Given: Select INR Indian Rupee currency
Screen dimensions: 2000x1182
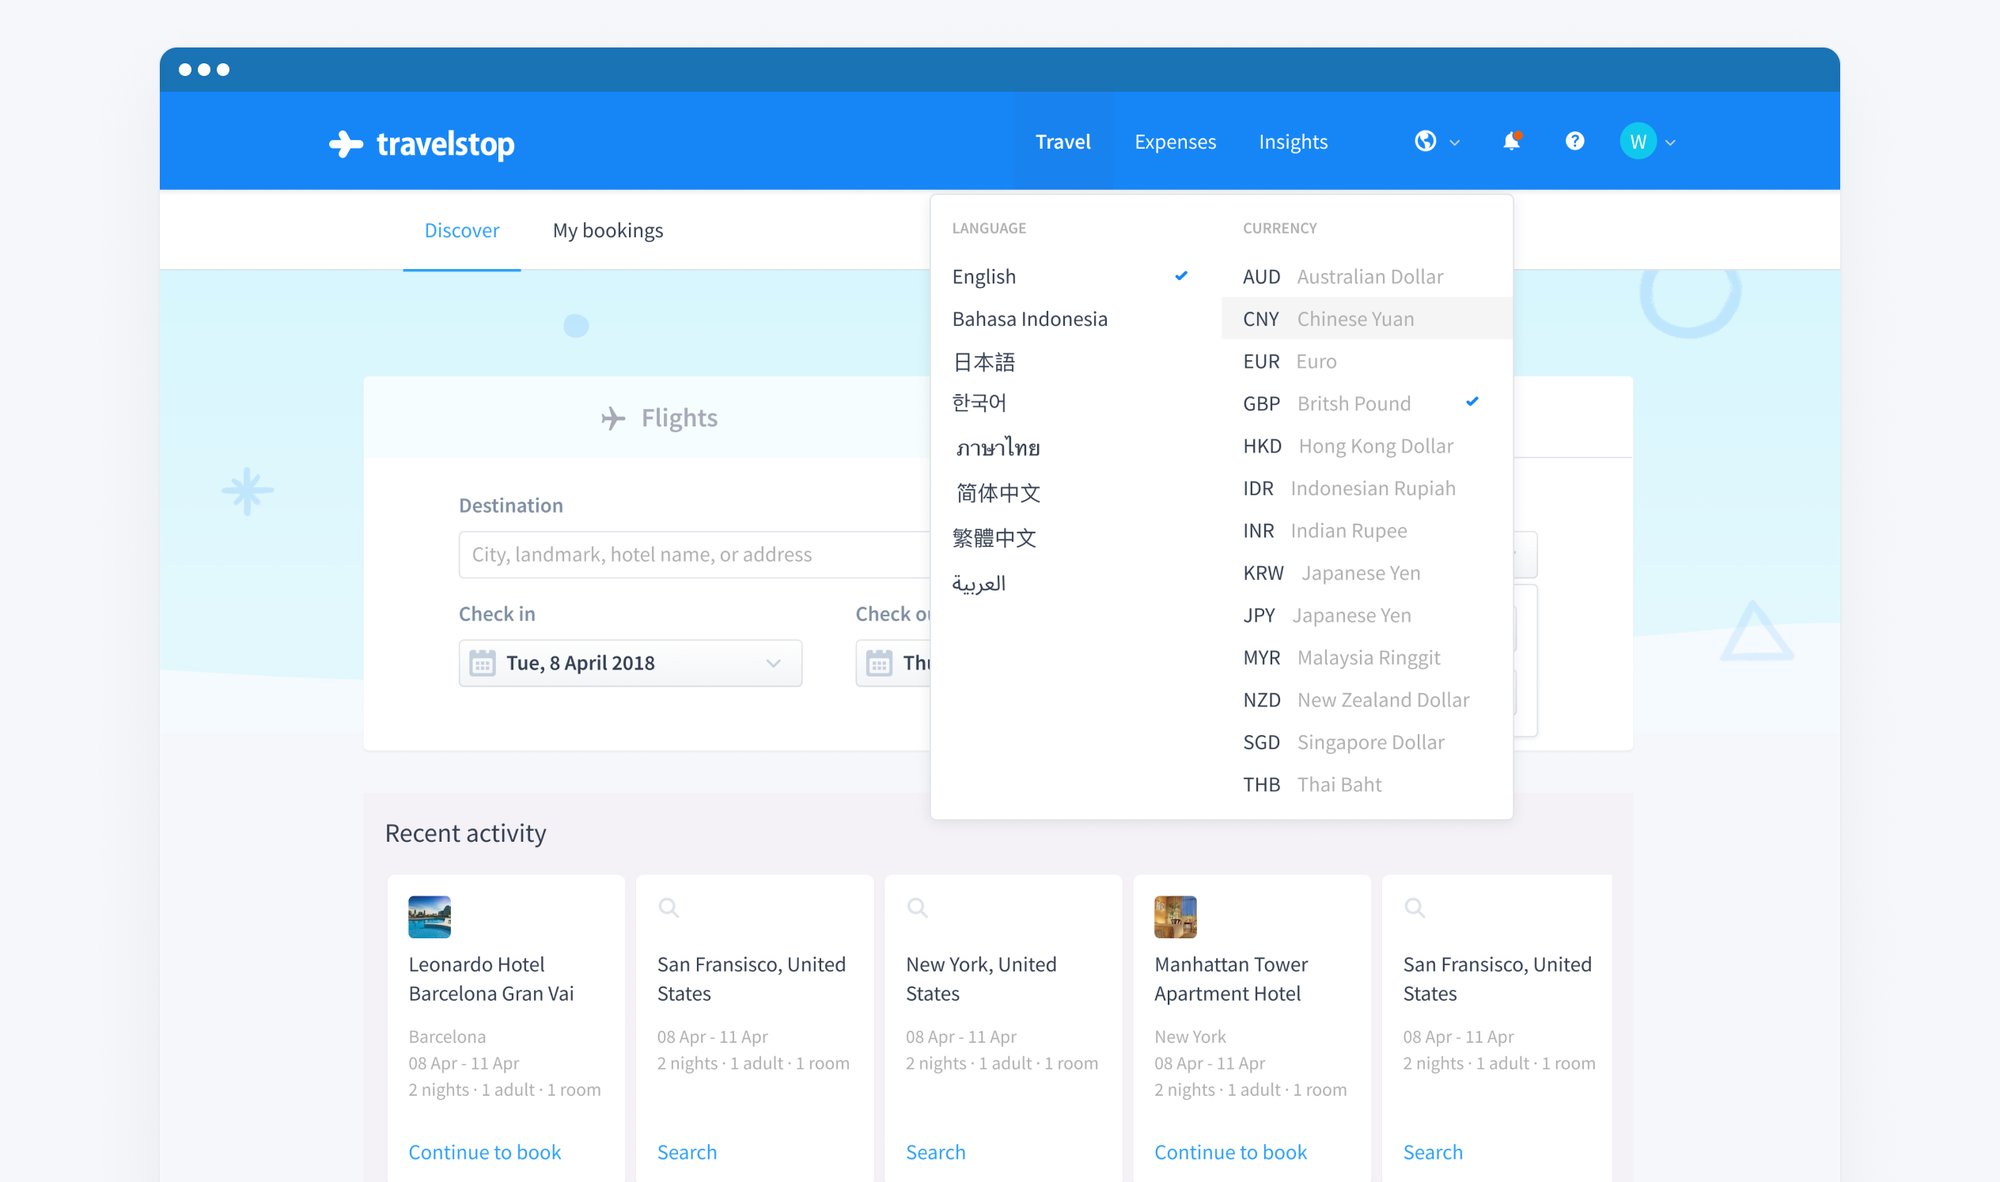Looking at the screenshot, I should coord(1367,530).
